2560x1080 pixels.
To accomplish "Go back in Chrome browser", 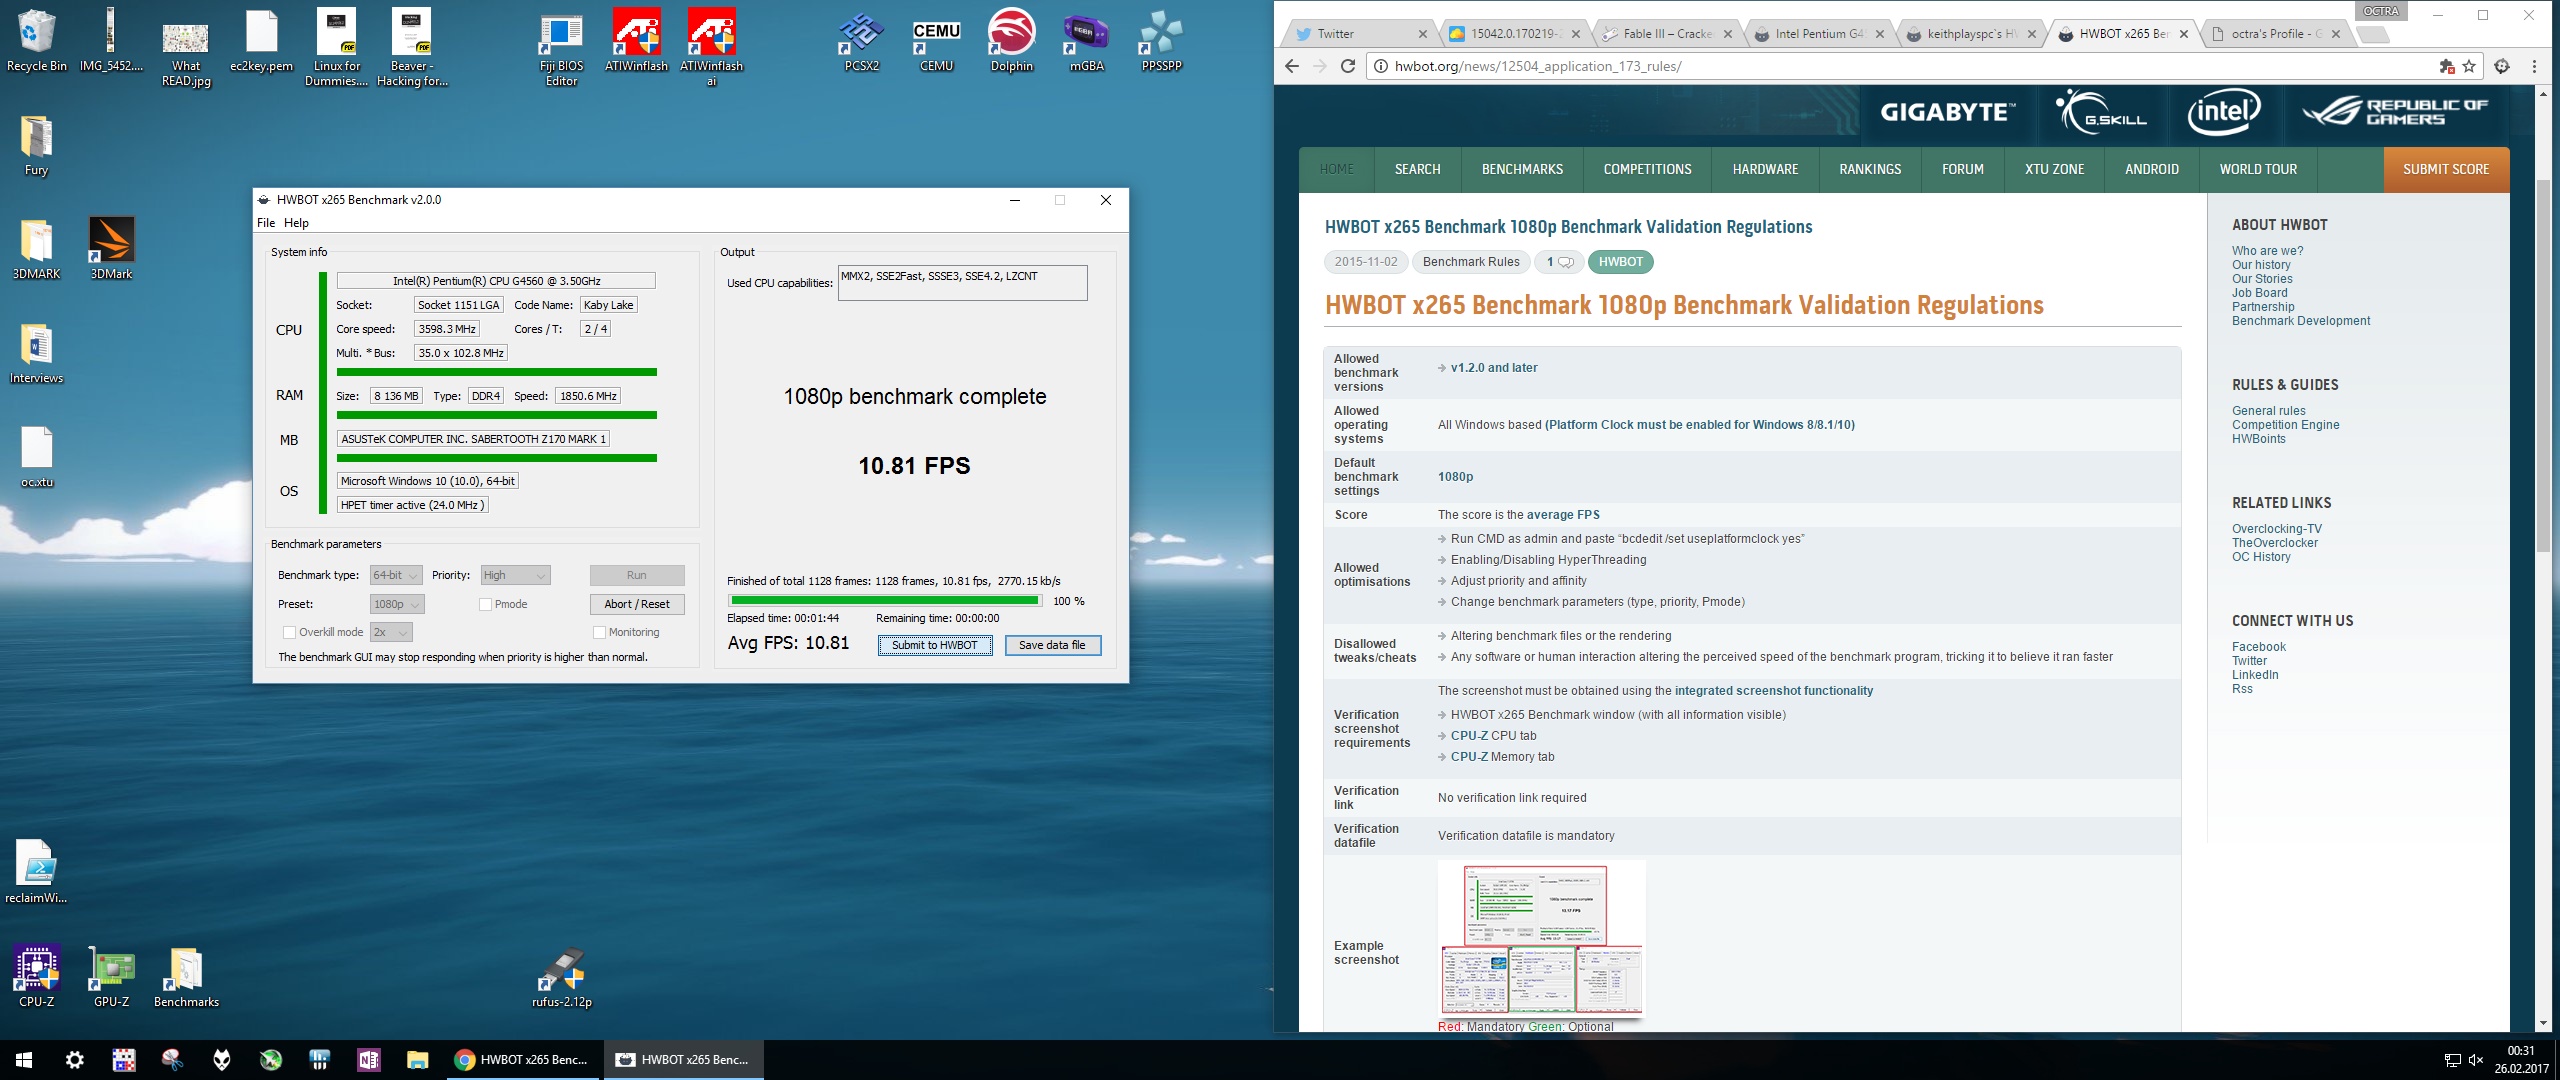I will (1291, 66).
